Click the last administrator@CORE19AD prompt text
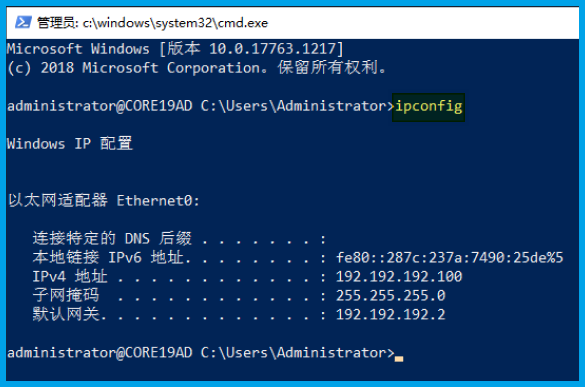585x387 pixels. click(201, 353)
